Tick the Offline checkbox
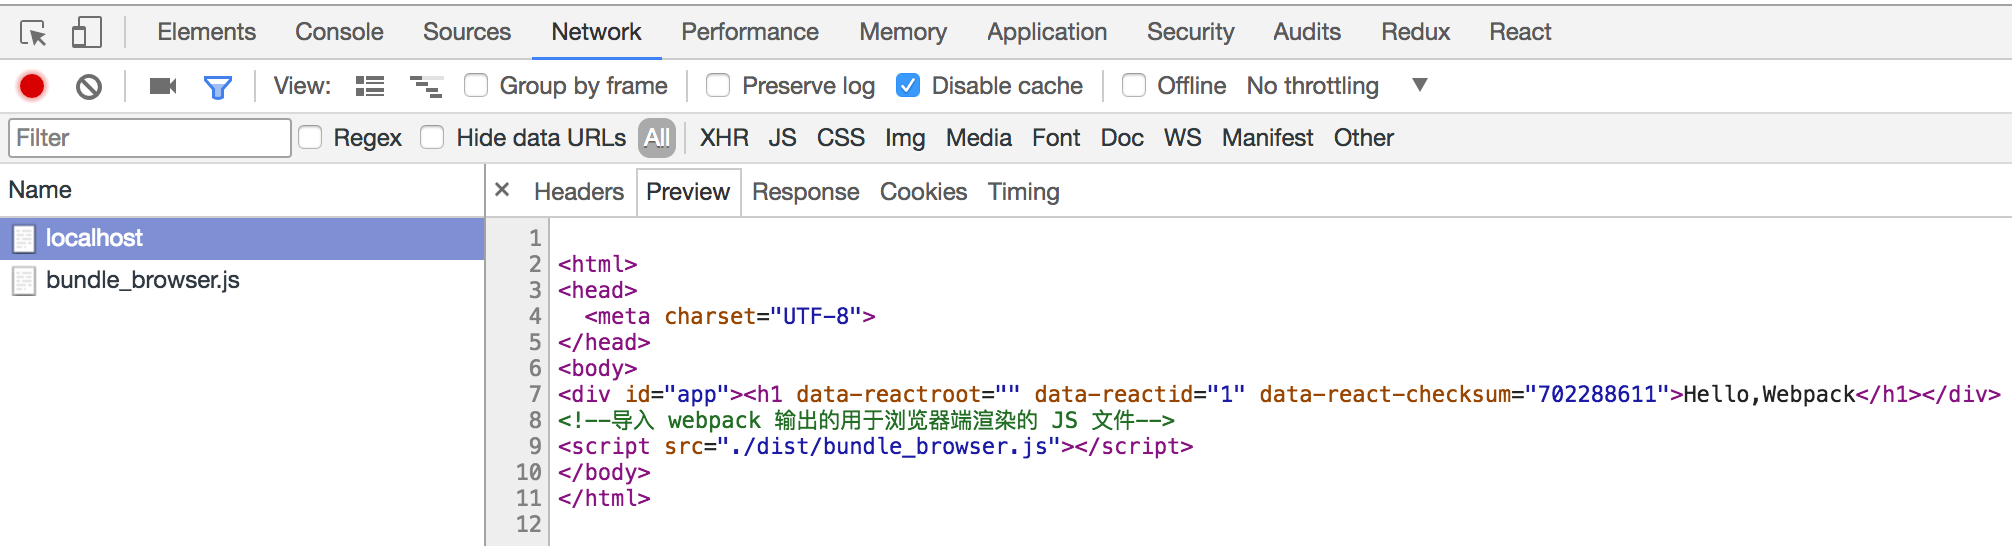This screenshot has height=546, width=2012. [1134, 86]
